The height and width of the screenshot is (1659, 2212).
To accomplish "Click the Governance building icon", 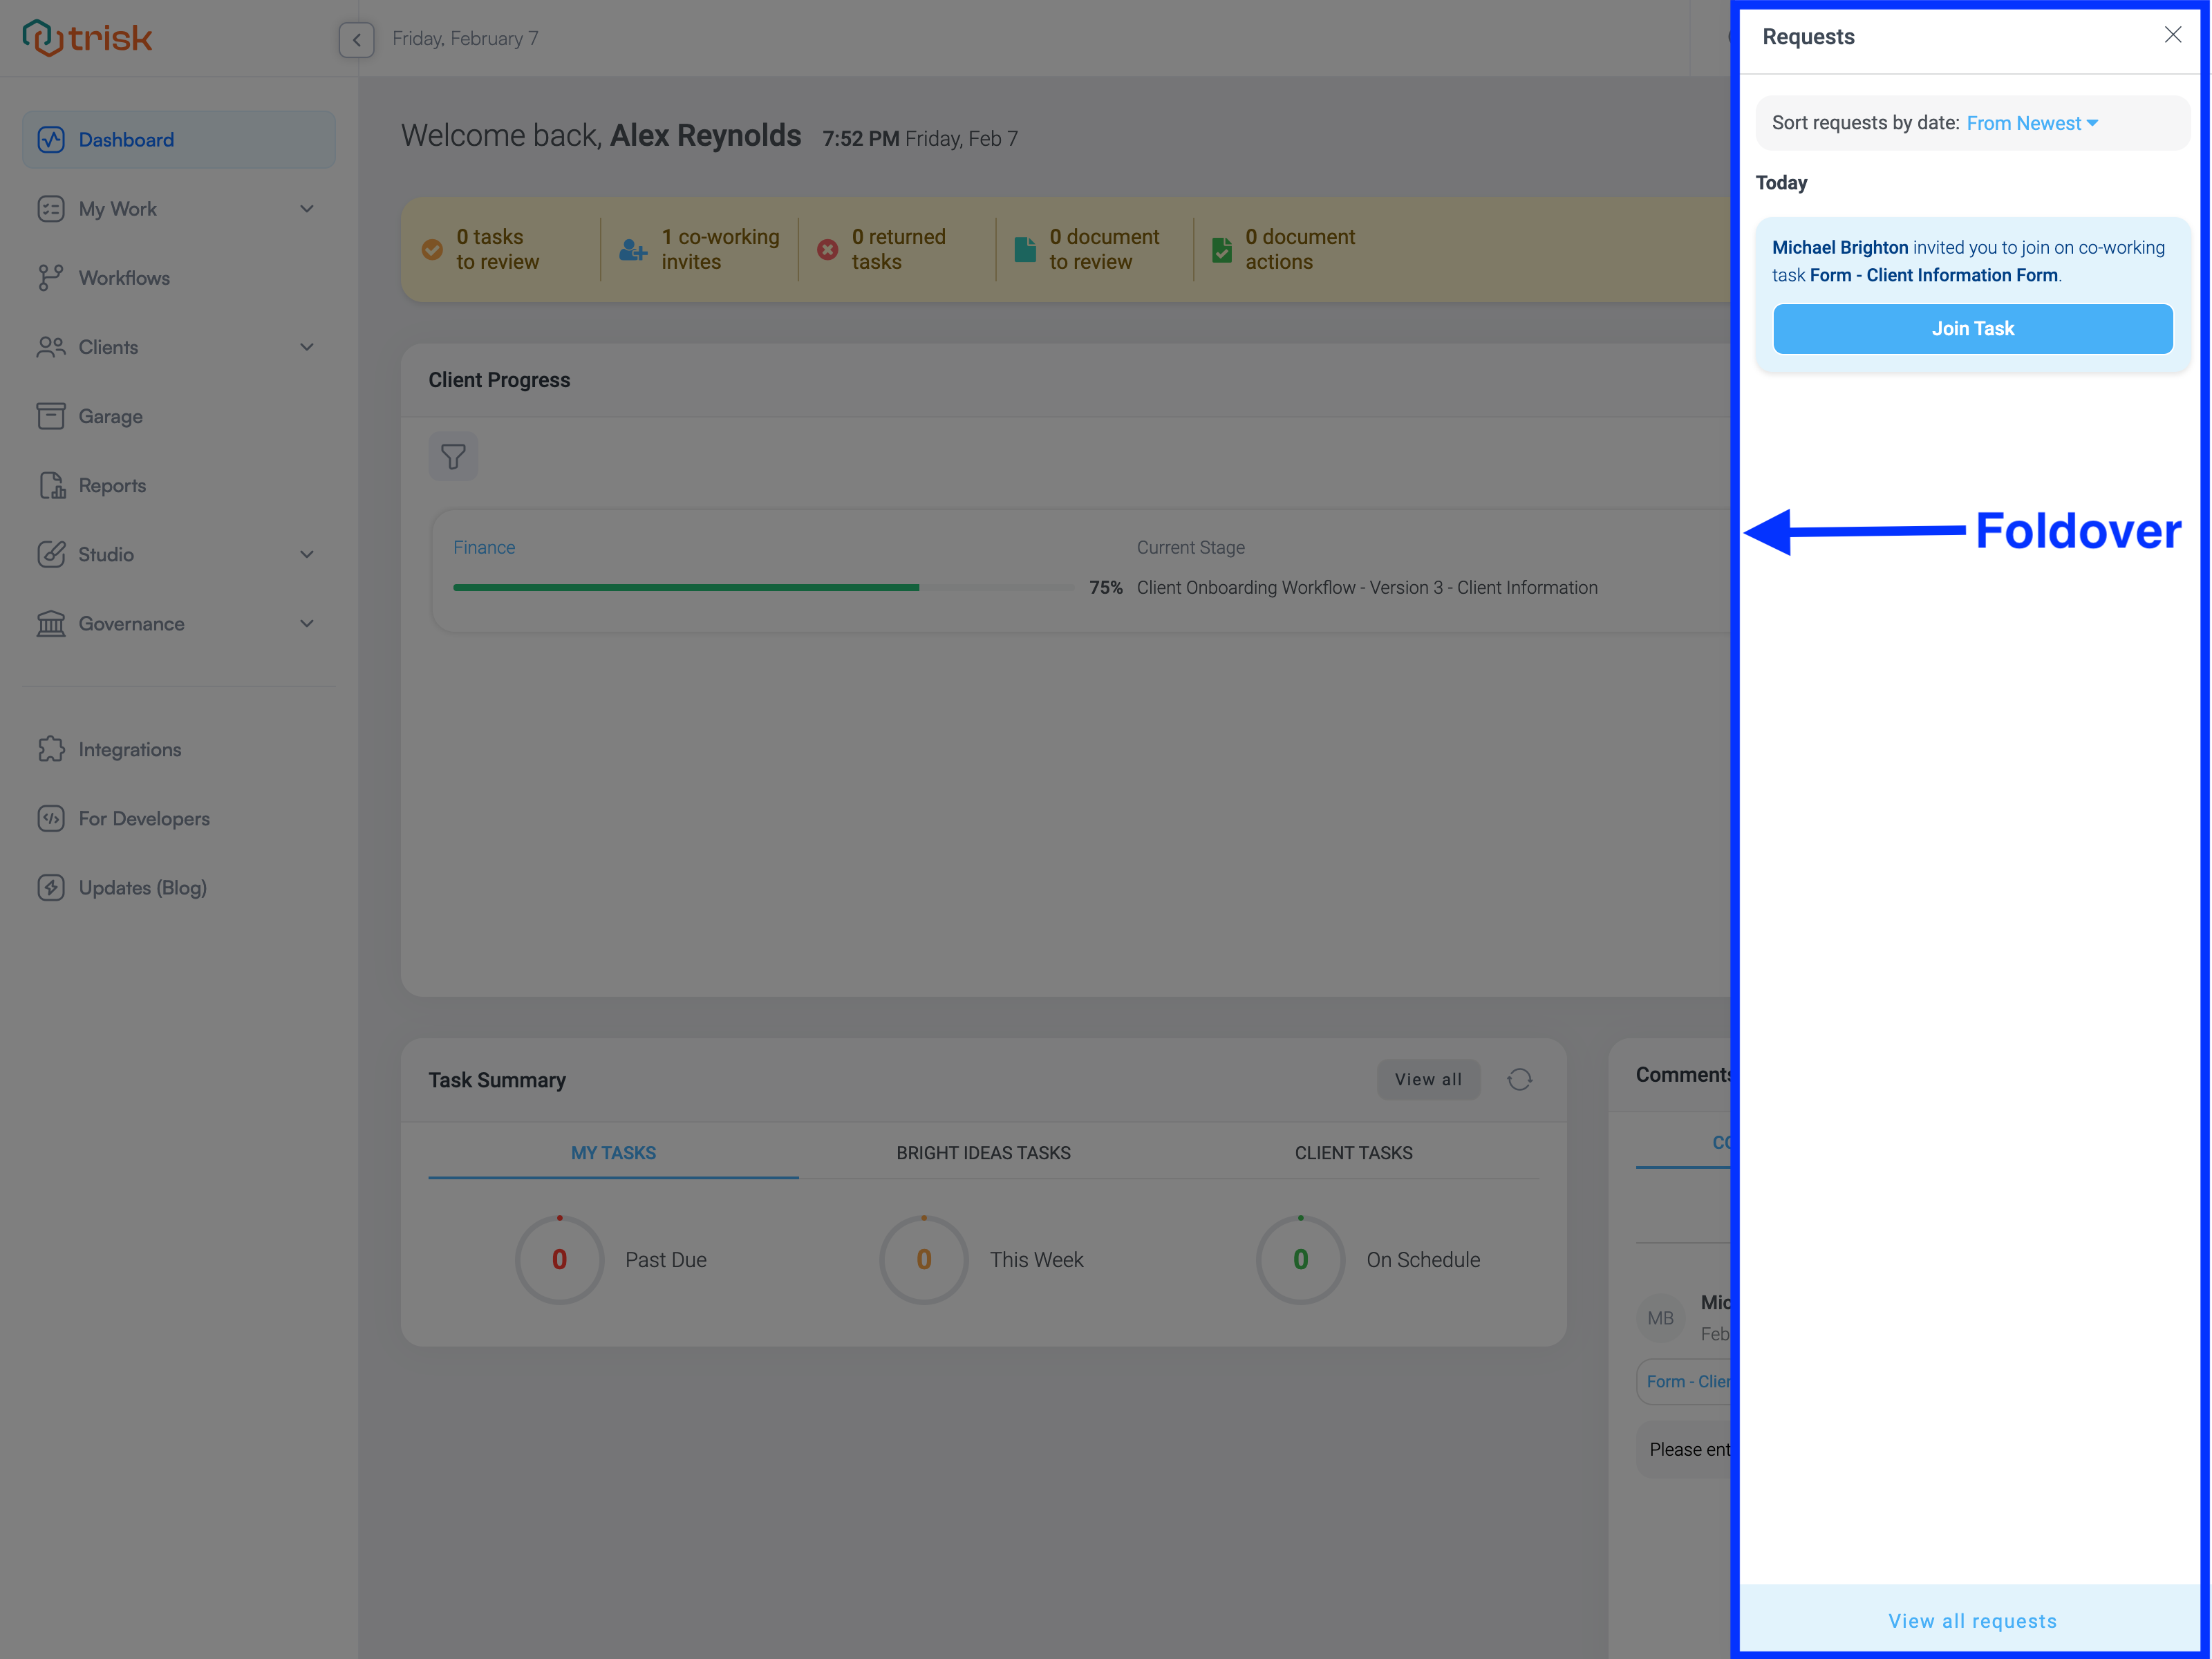I will (51, 623).
